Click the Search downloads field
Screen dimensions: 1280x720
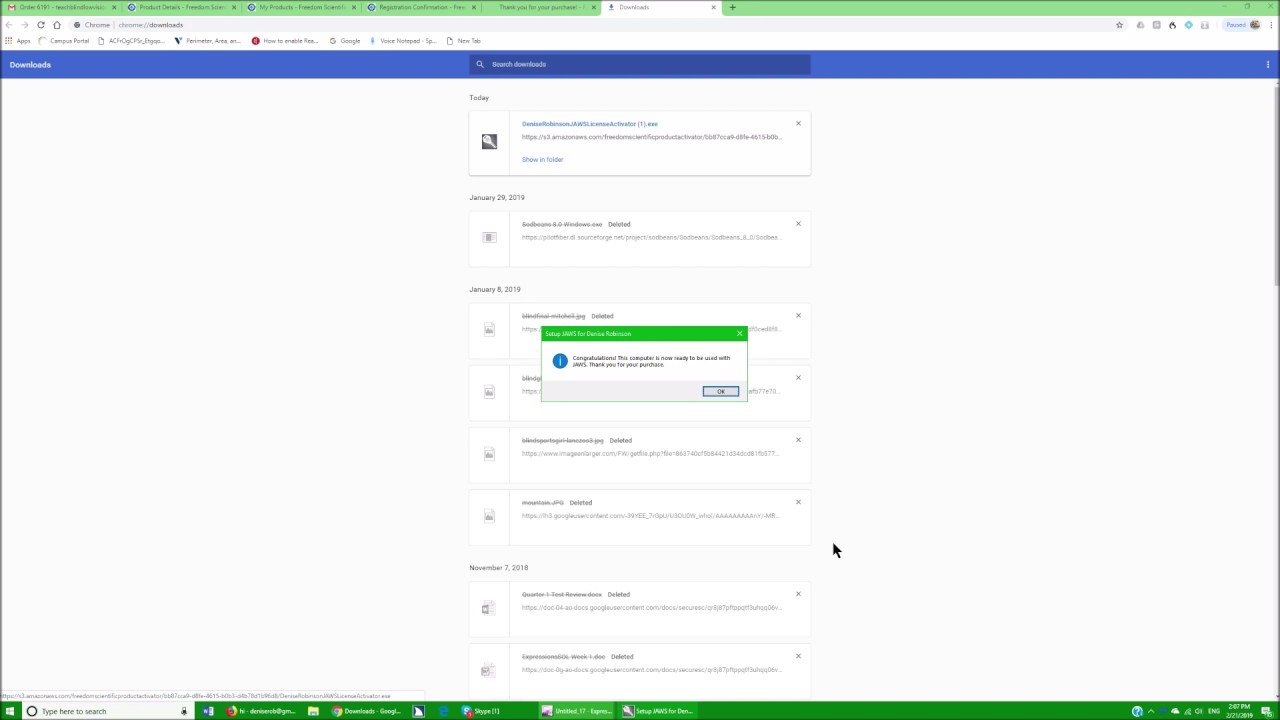640,64
